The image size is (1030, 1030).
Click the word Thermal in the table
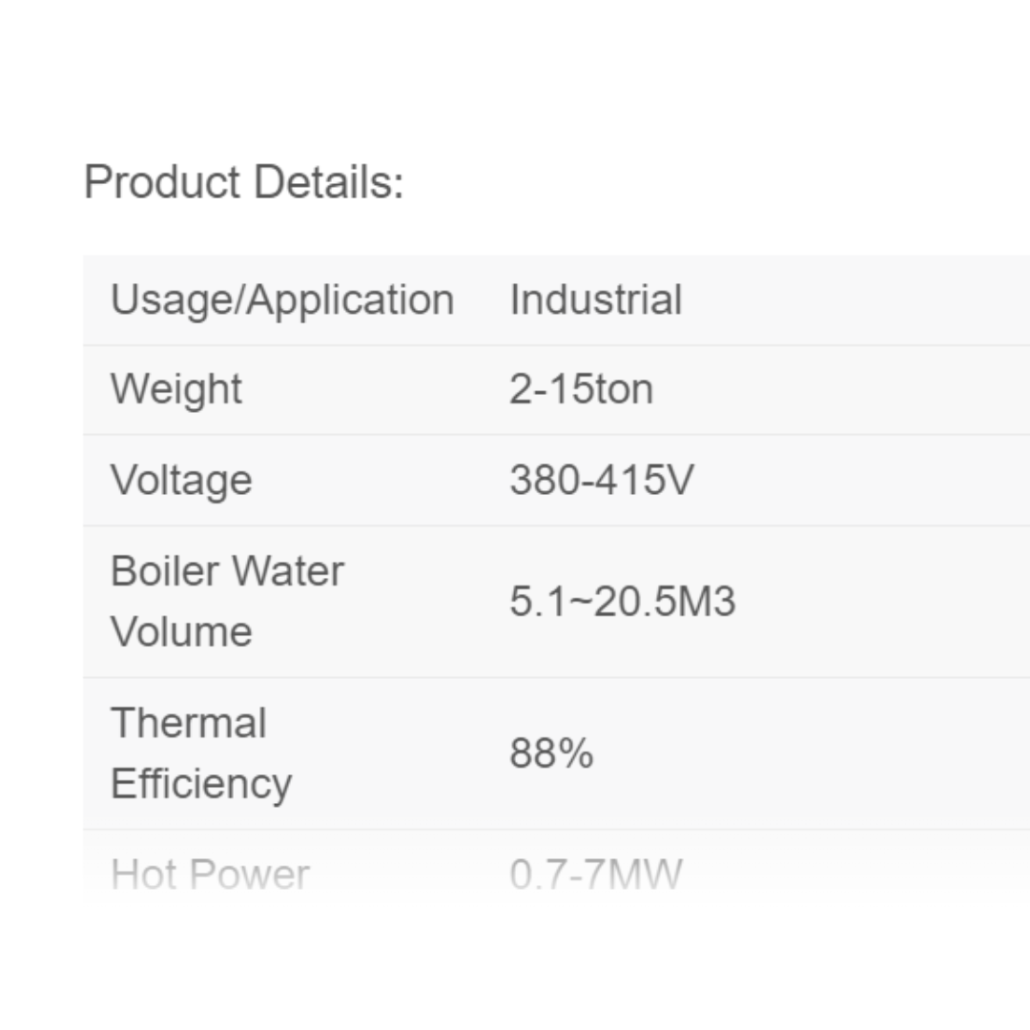click(189, 723)
